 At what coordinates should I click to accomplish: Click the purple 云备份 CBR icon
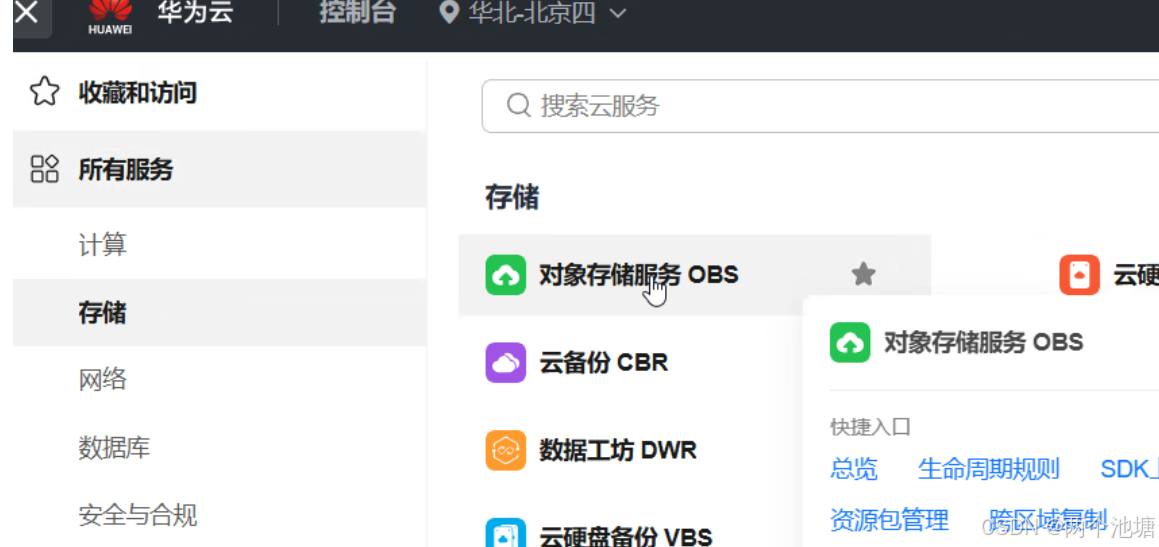coord(506,362)
